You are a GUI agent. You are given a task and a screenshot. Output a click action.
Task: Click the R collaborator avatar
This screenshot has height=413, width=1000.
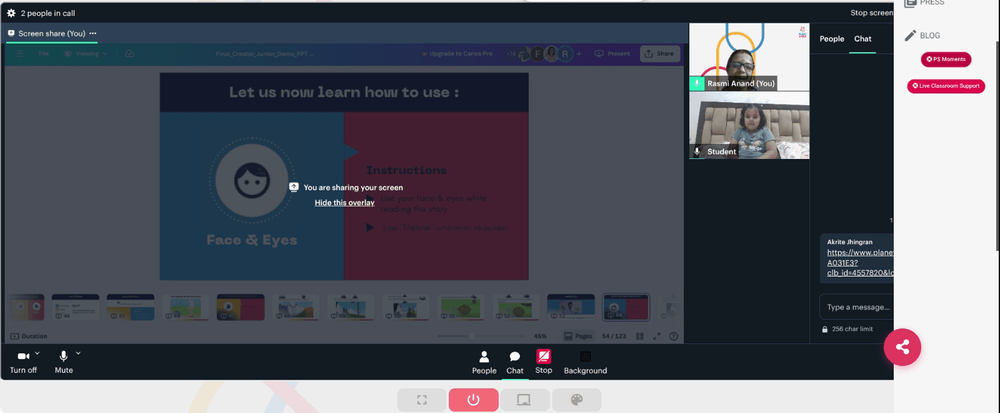(x=565, y=54)
